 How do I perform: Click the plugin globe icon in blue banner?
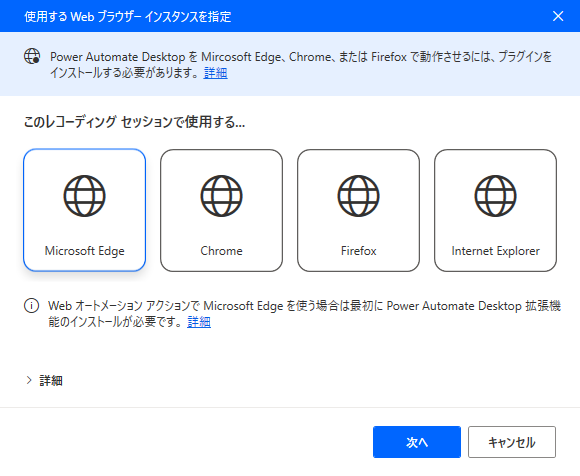coord(32,56)
